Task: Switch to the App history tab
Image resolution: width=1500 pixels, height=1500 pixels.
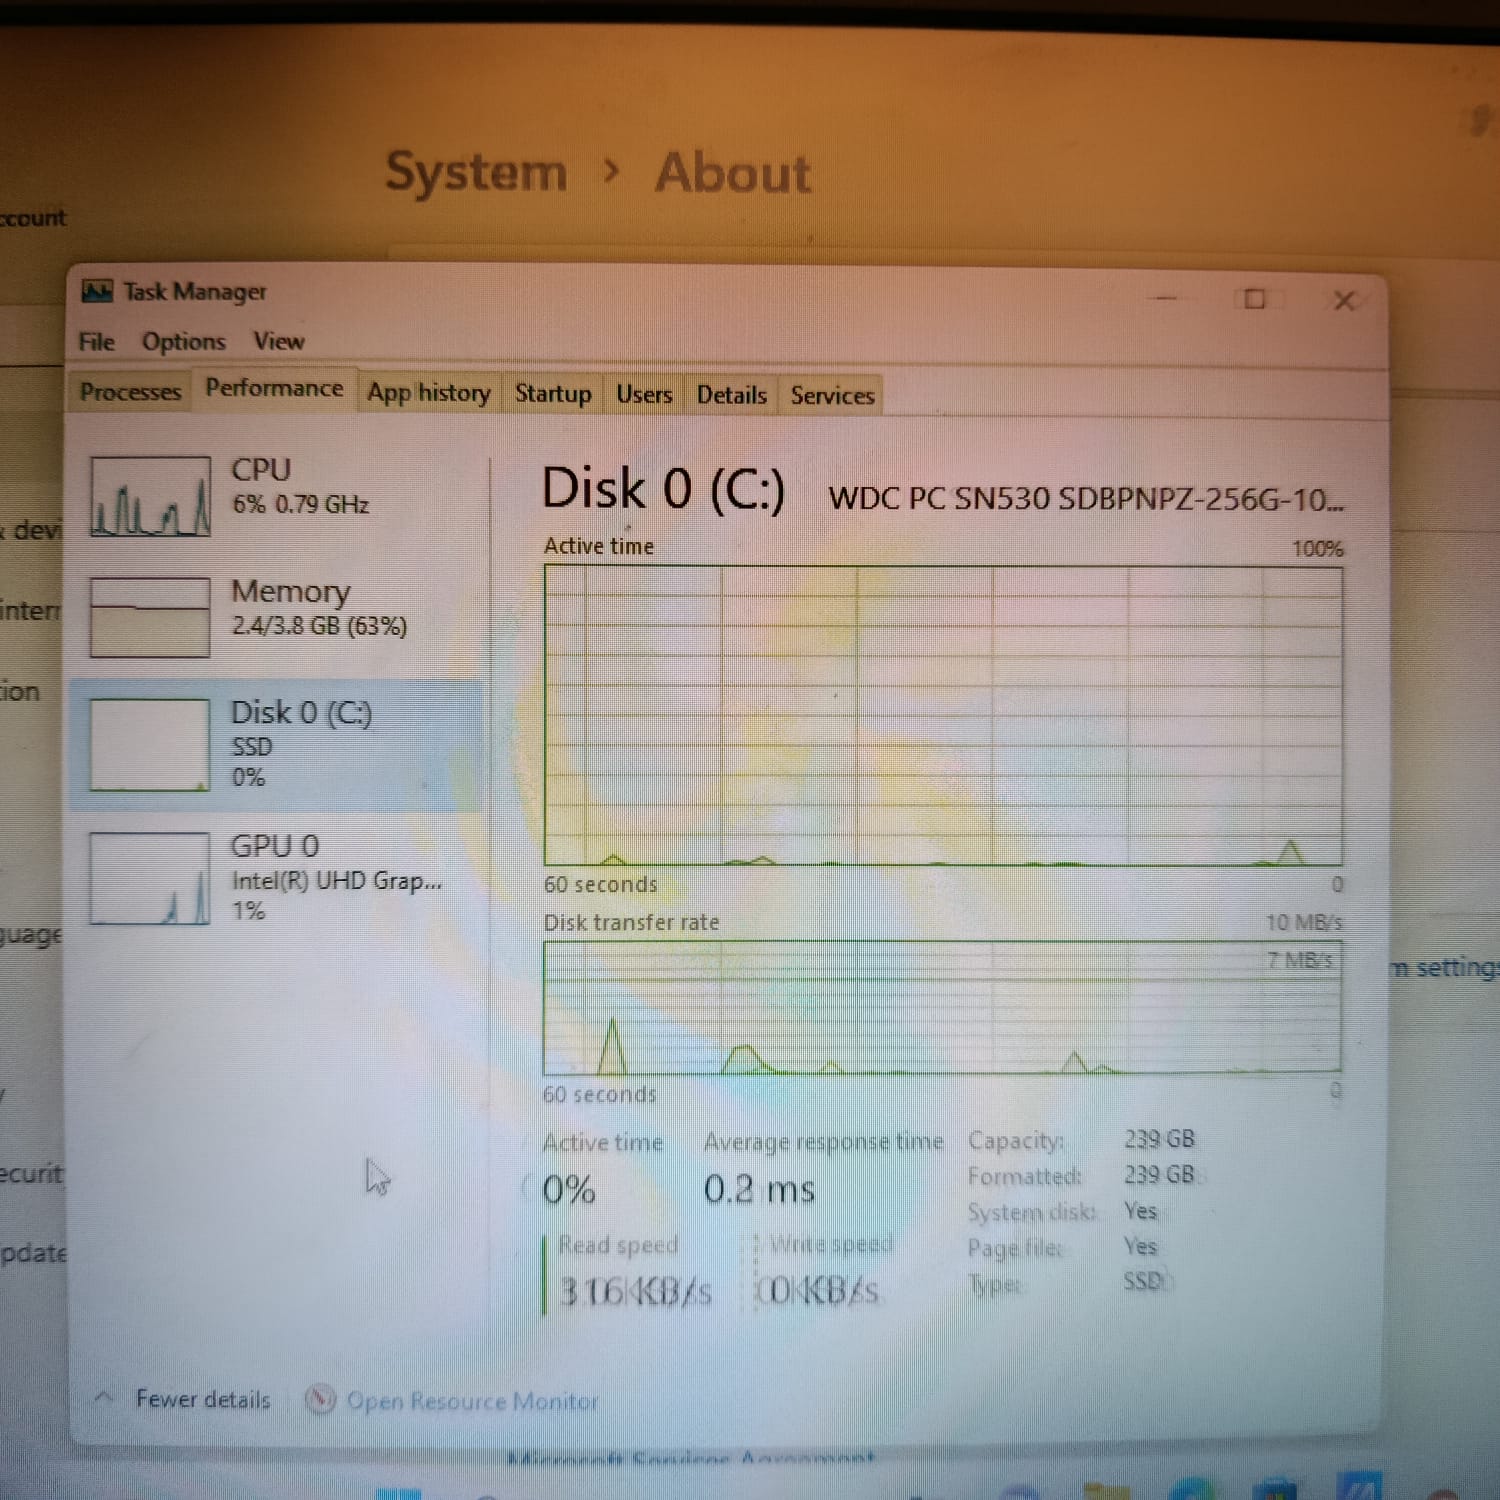Action: point(428,393)
